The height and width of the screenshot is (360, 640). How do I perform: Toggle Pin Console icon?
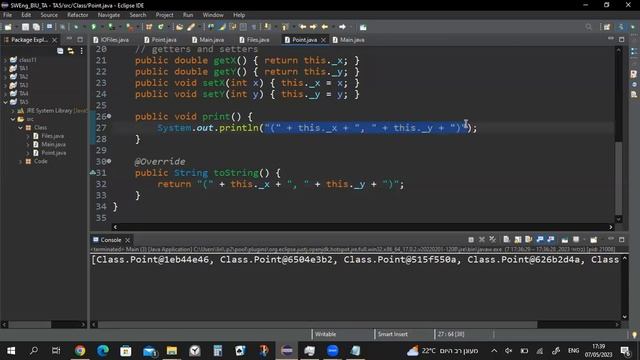coord(565,240)
